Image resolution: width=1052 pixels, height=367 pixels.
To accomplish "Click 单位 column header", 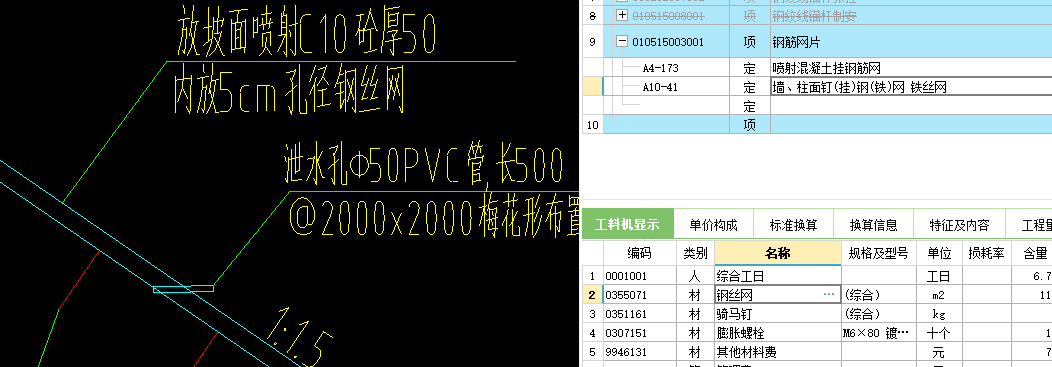I will (x=939, y=253).
